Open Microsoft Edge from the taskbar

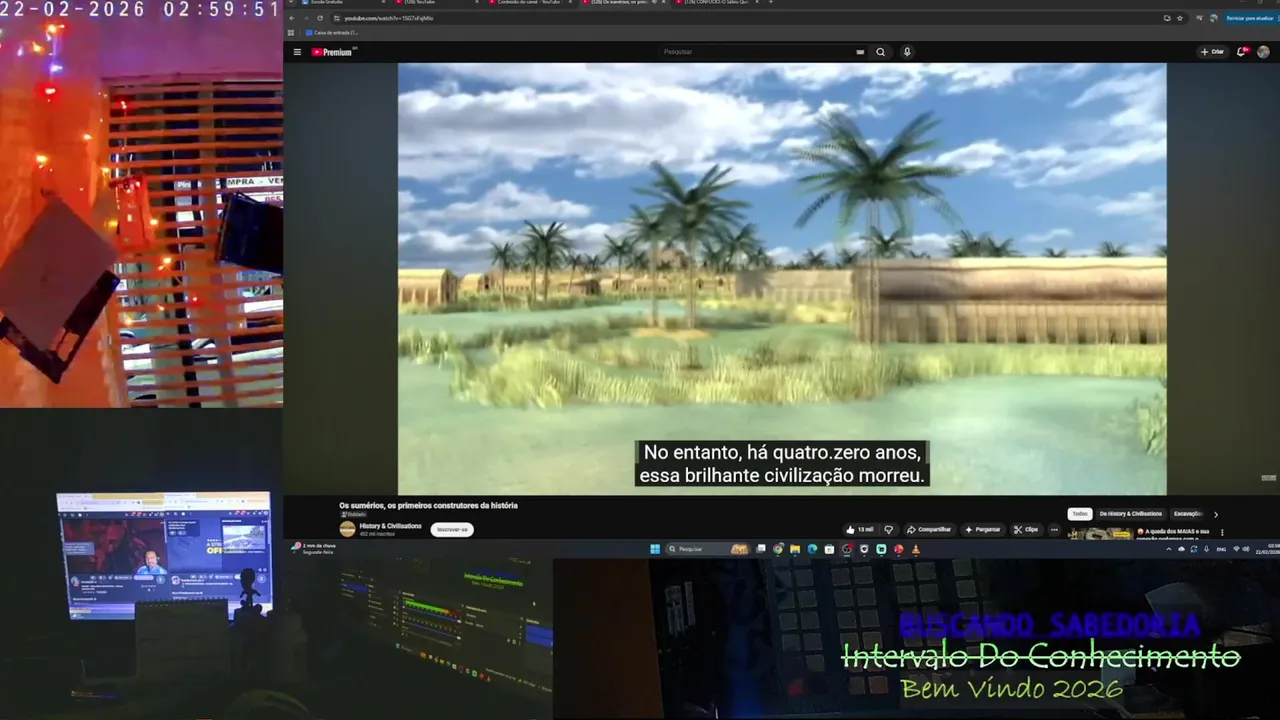(812, 549)
